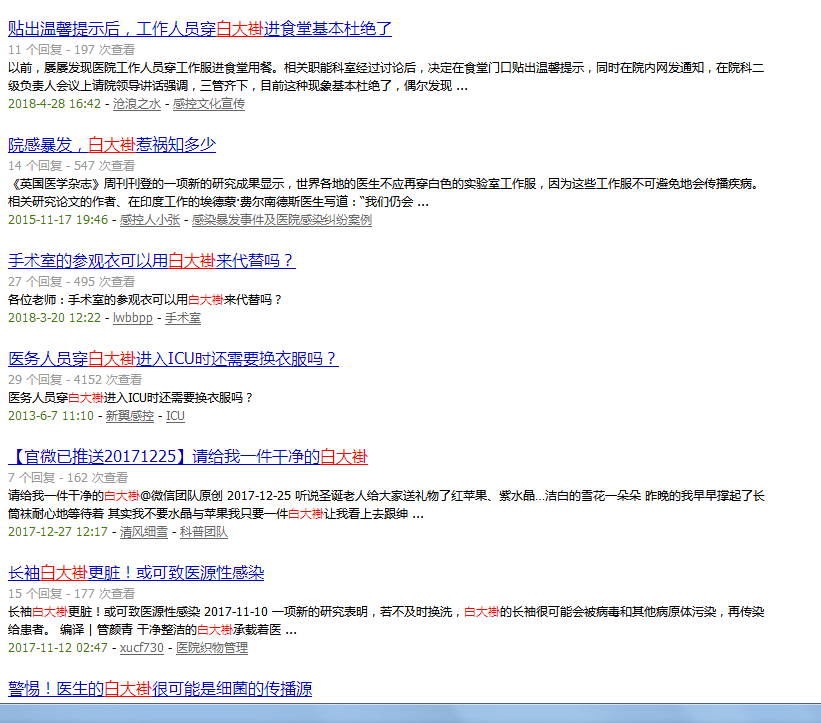Open the ICU category link

(x=176, y=414)
